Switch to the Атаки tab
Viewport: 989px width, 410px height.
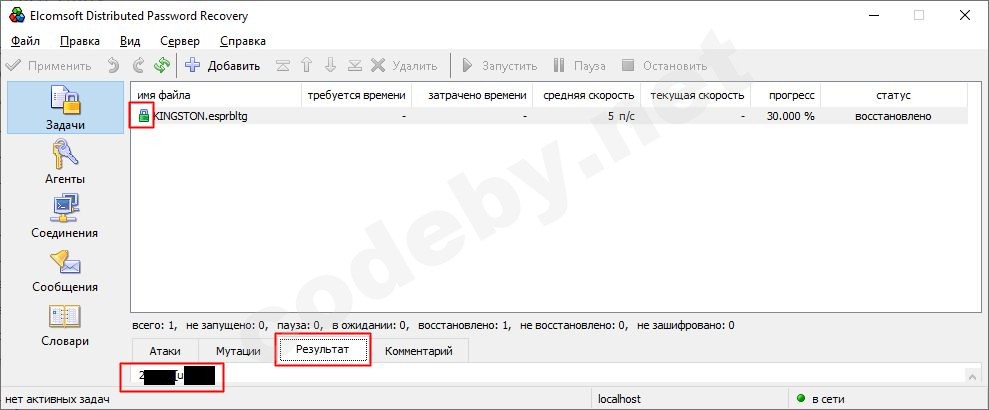(x=165, y=351)
